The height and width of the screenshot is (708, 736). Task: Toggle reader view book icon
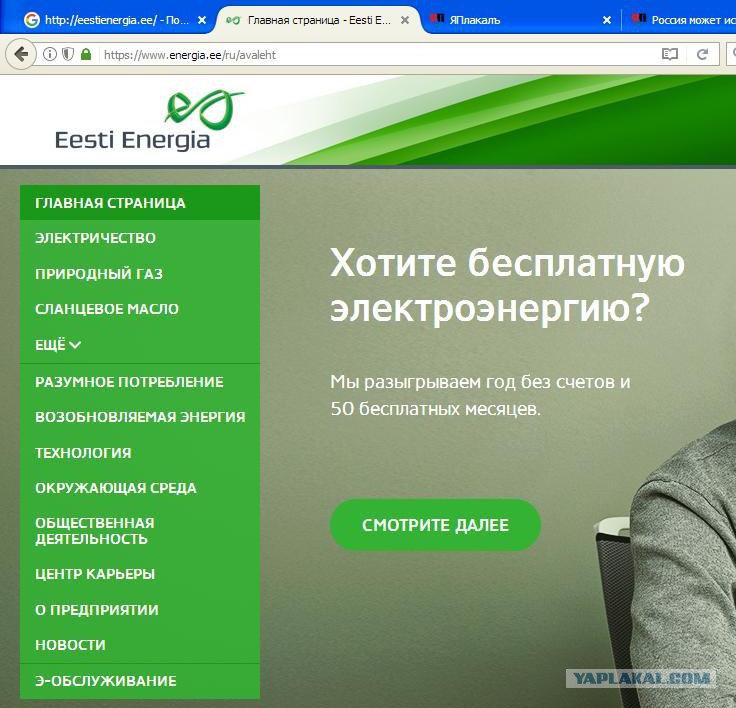click(x=670, y=54)
